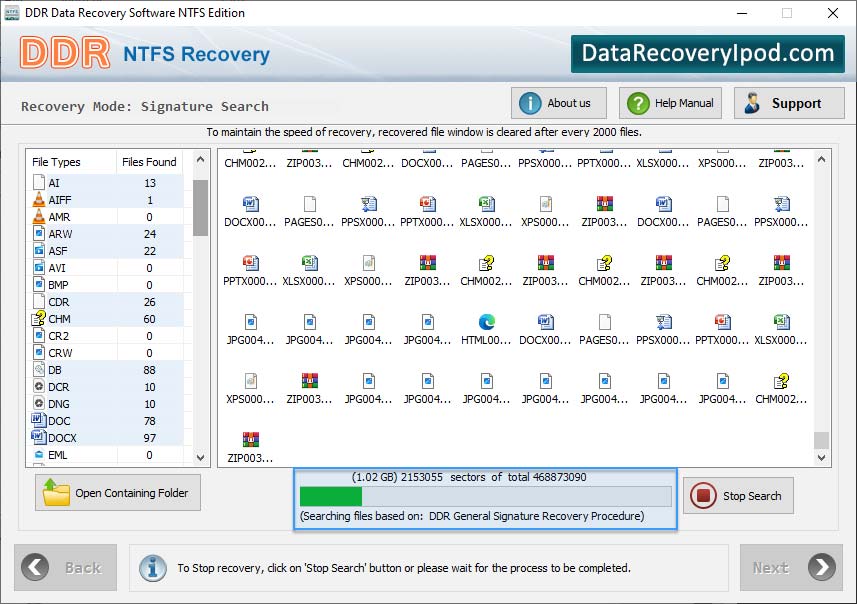857x604 pixels.
Task: Click the AMR file type icon
Action: [x=39, y=216]
